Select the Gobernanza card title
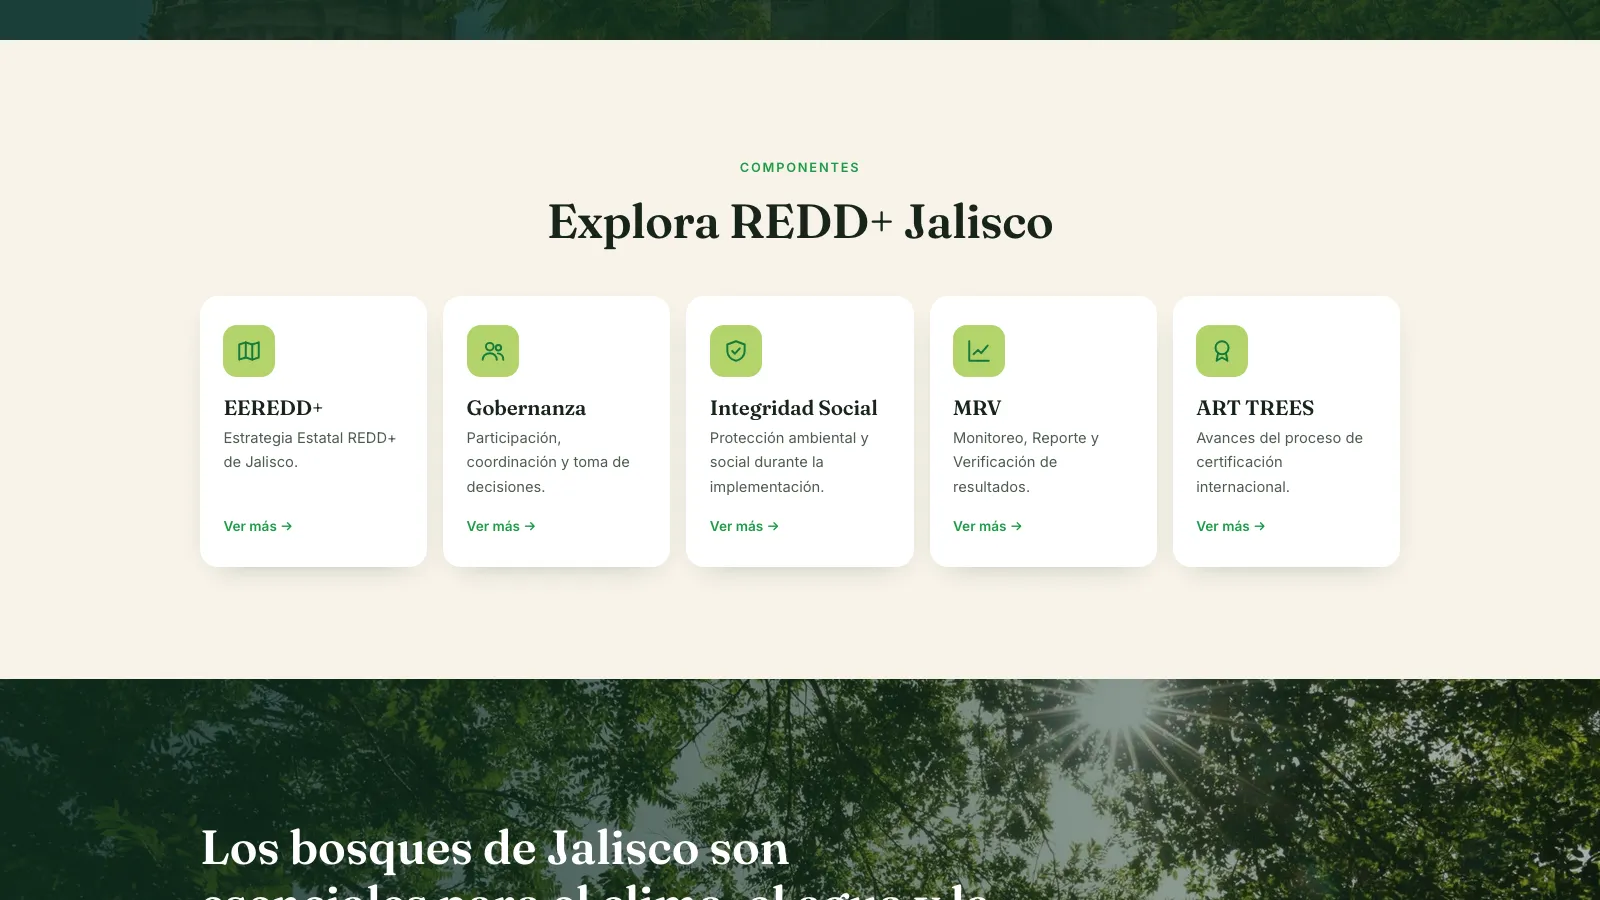The width and height of the screenshot is (1600, 900). [x=526, y=408]
